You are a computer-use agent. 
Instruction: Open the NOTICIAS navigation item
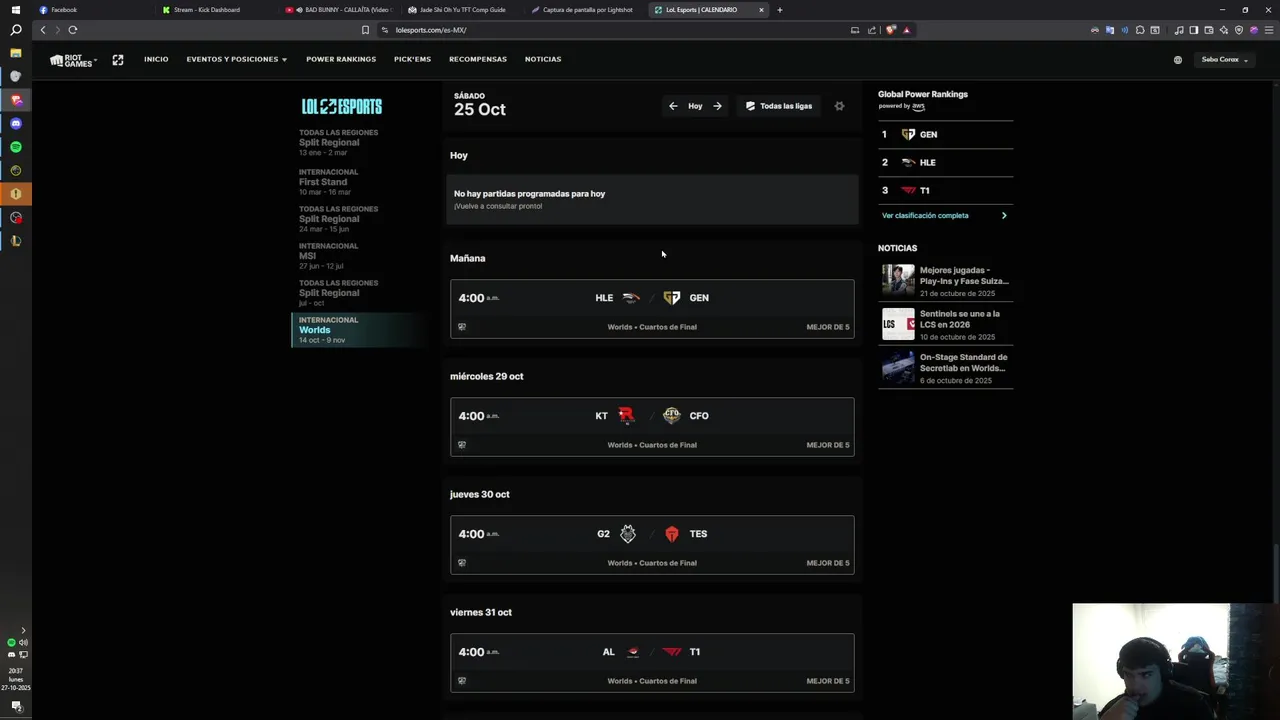[x=543, y=59]
